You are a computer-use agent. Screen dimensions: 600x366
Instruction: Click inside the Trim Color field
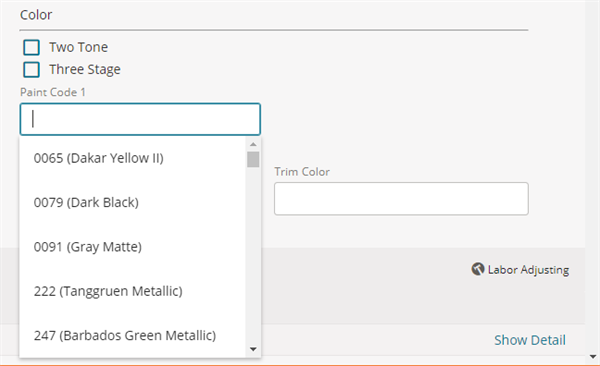401,199
